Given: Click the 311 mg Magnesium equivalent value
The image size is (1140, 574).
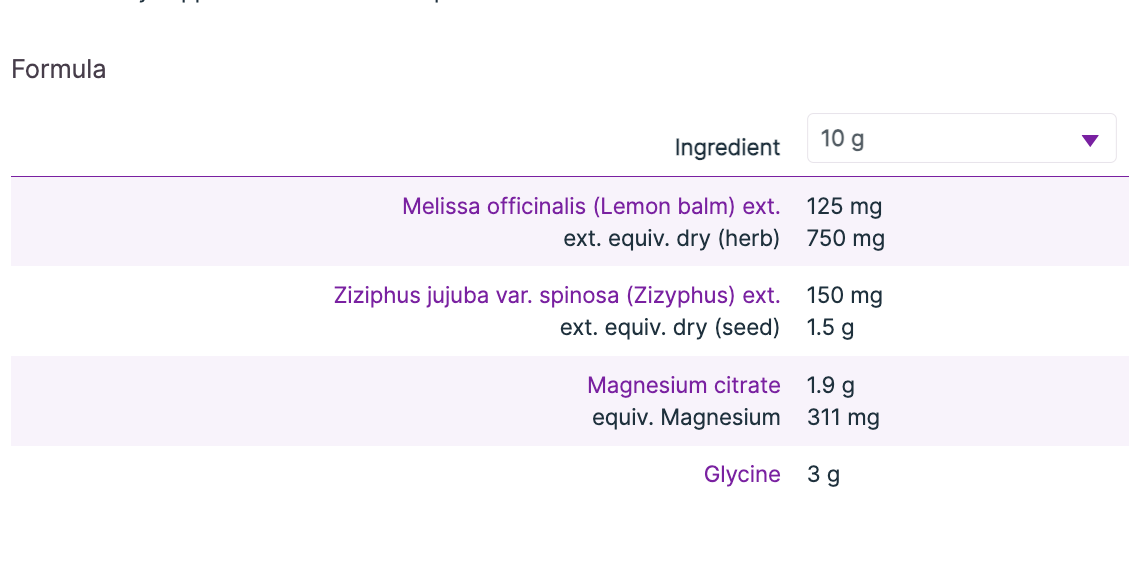Looking at the screenshot, I should pos(843,417).
